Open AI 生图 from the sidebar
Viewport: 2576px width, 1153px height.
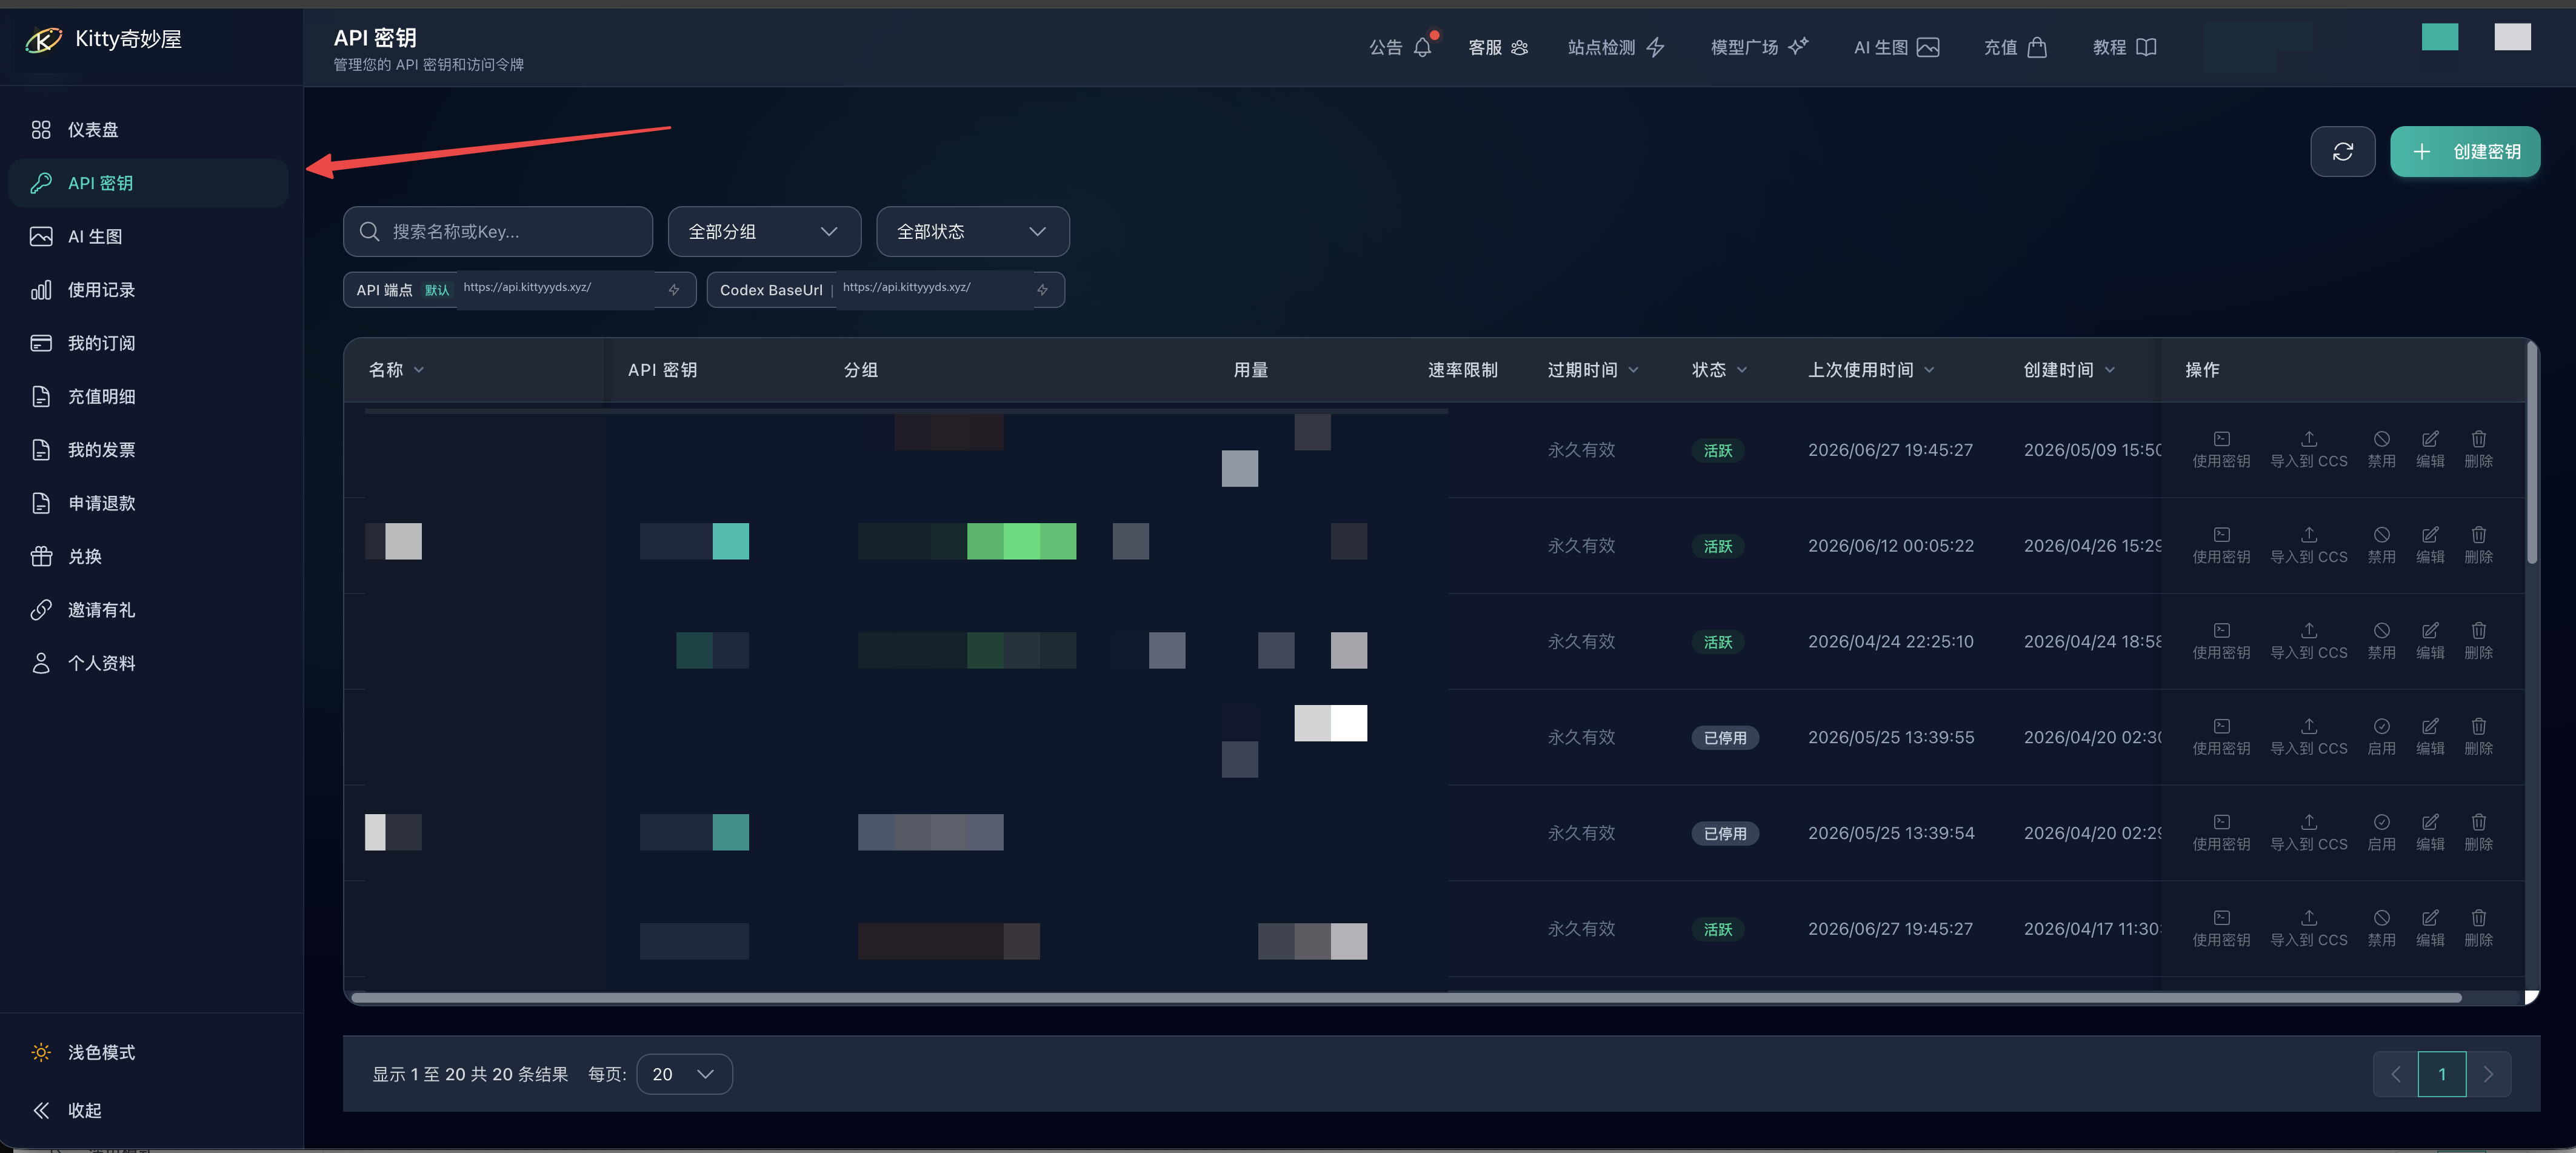click(148, 236)
